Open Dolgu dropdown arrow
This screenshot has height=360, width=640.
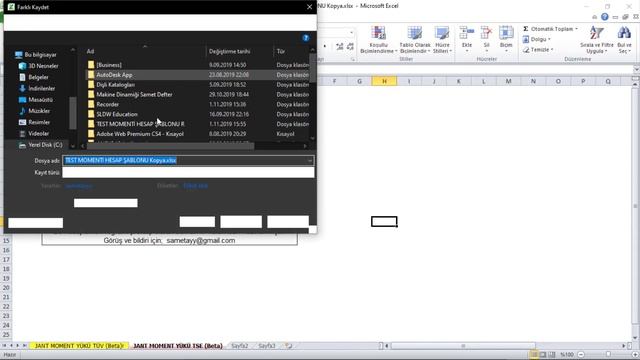click(x=549, y=39)
